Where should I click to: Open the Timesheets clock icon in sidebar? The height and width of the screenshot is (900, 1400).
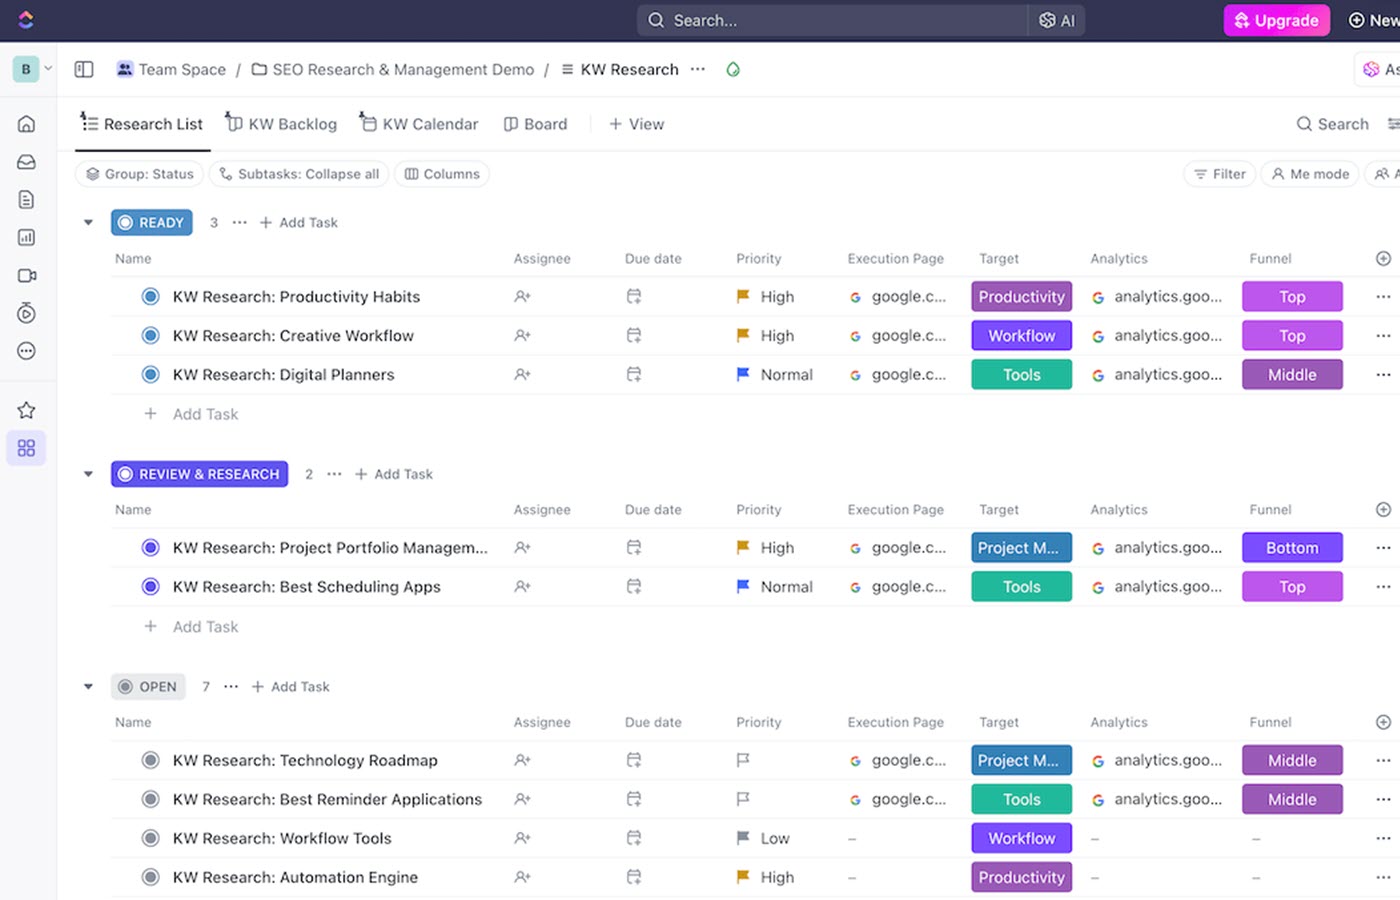point(27,314)
